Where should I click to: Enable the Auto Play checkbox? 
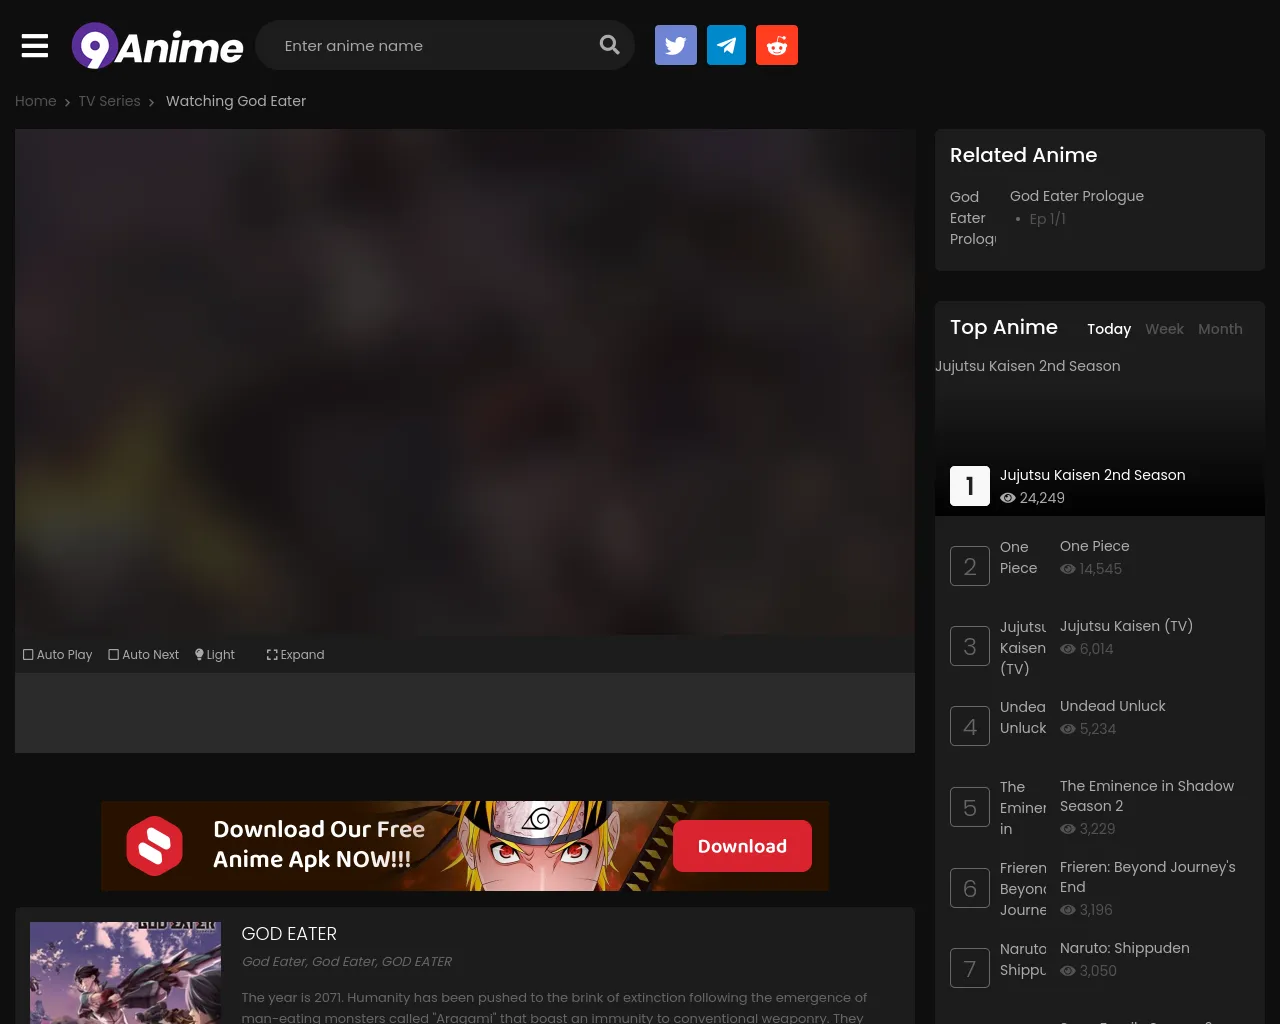28,655
